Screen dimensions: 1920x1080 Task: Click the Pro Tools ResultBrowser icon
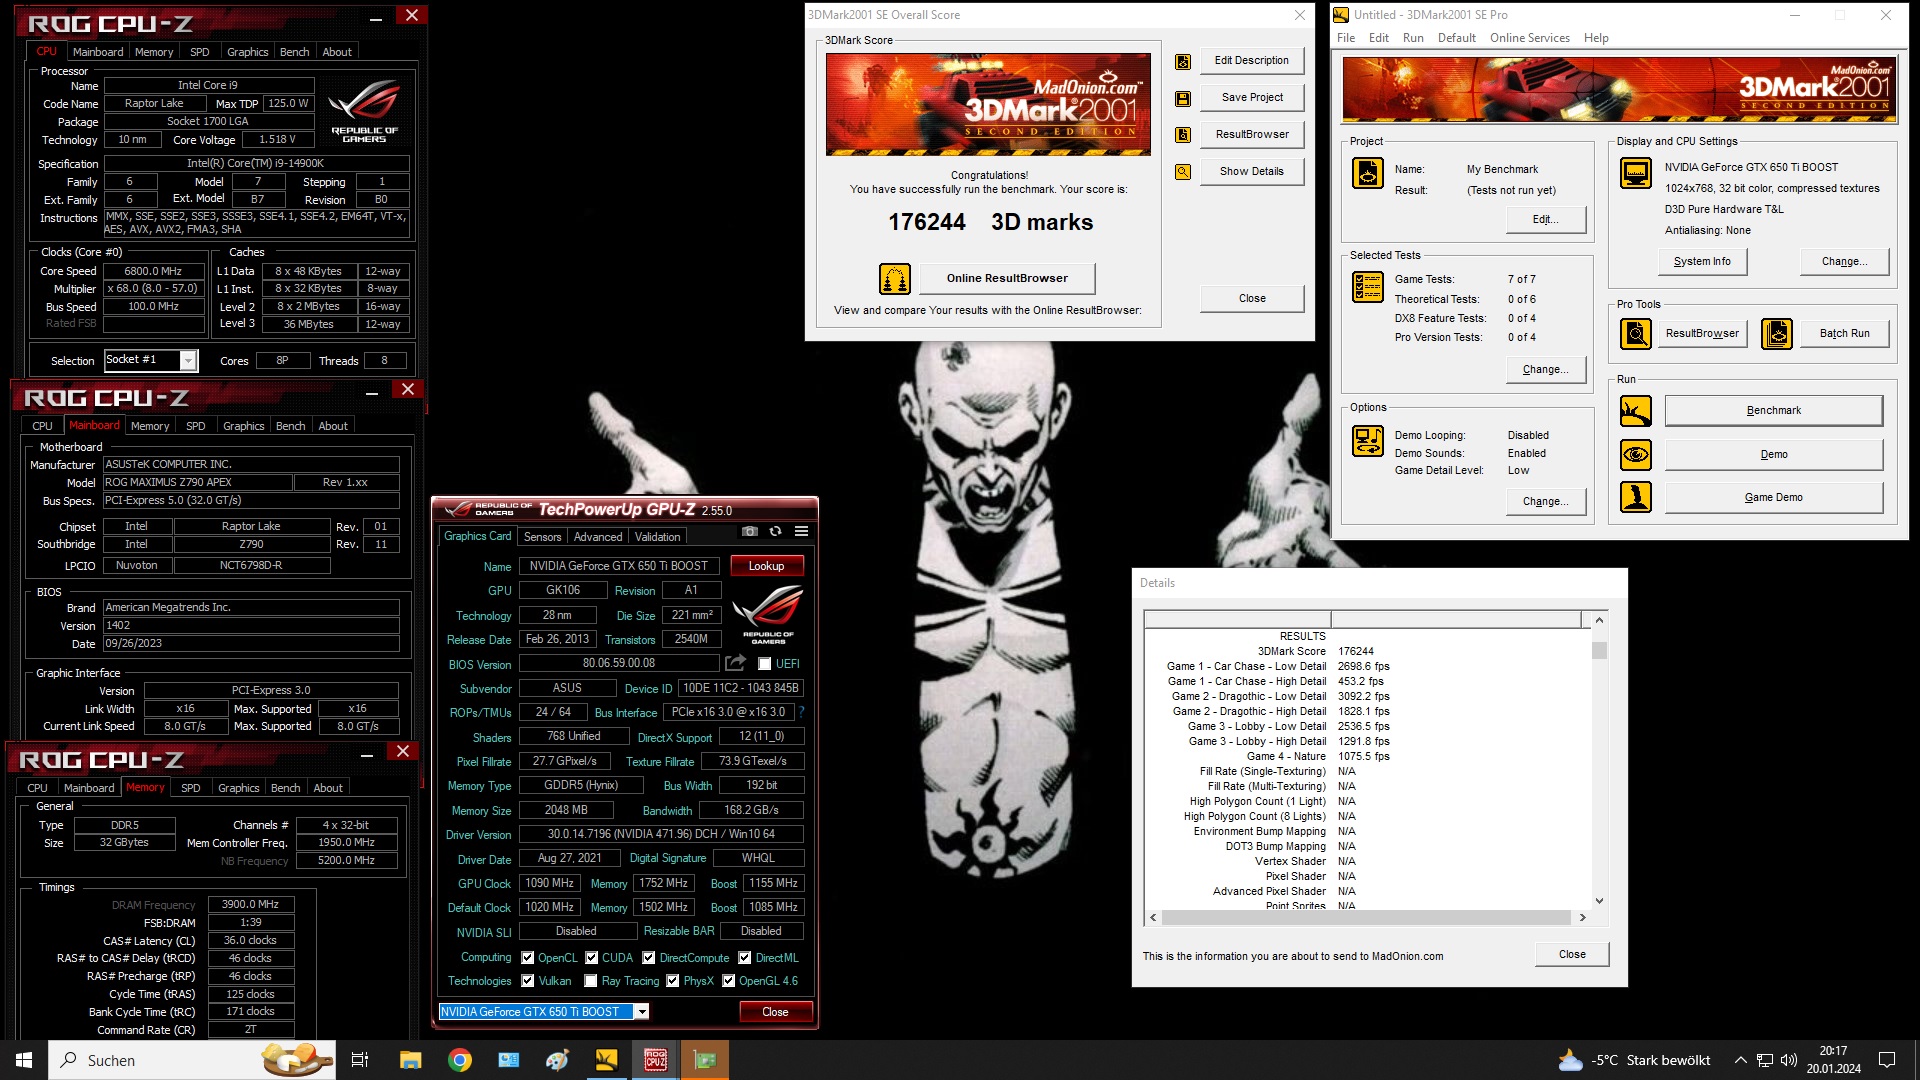pyautogui.click(x=1636, y=333)
